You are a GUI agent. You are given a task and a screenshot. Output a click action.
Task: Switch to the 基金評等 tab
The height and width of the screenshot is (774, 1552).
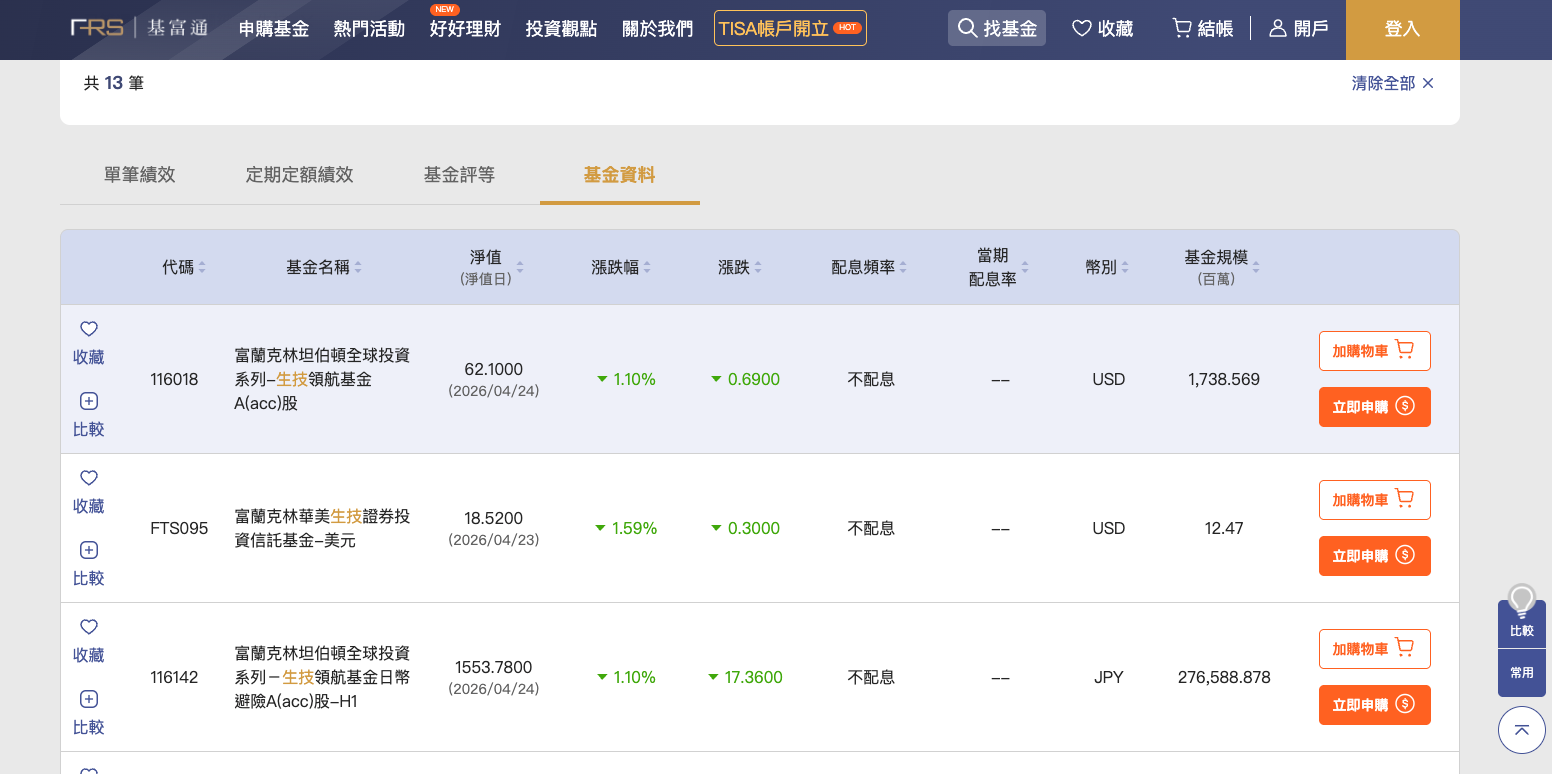point(460,175)
